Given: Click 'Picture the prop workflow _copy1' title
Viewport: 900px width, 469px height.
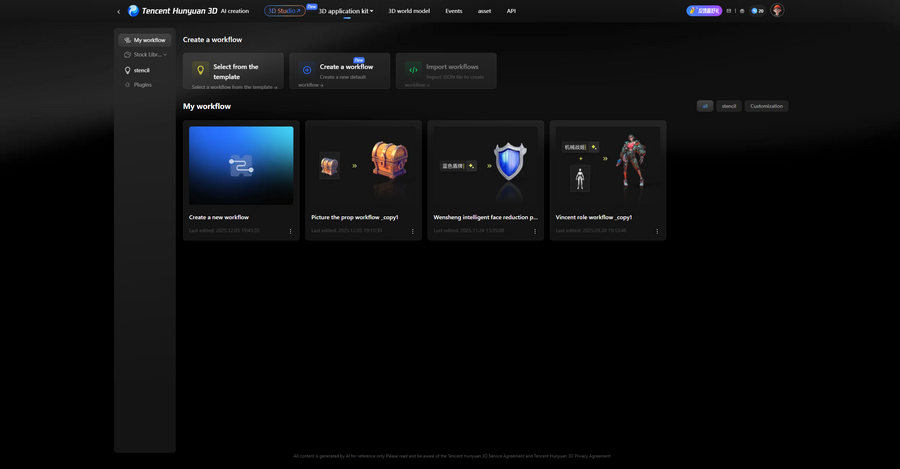Looking at the screenshot, I should pyautogui.click(x=355, y=218).
